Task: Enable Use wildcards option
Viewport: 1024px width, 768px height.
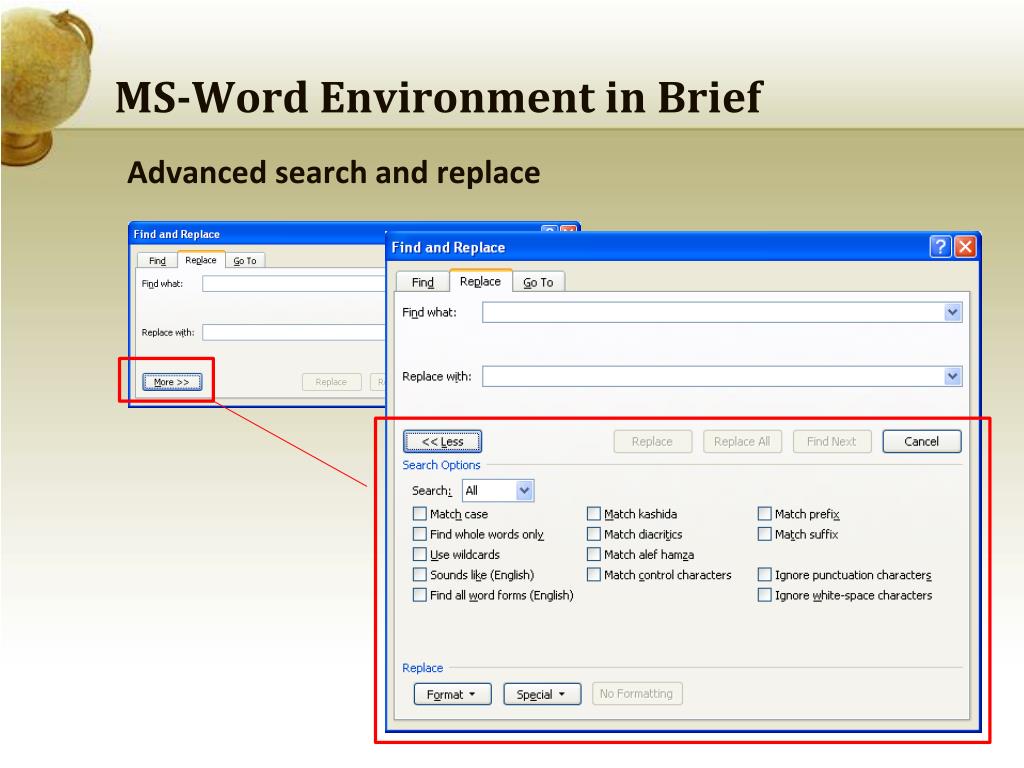Action: [420, 554]
